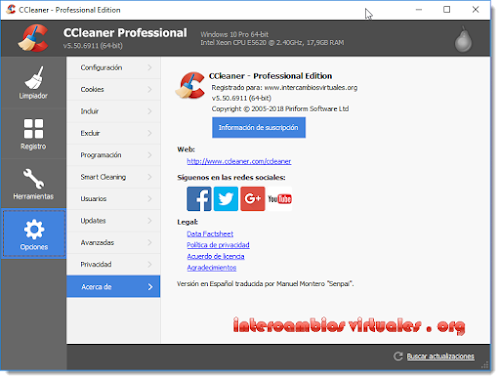The image size is (500, 380).
Task: Open the Twitter social page
Action: tap(226, 199)
